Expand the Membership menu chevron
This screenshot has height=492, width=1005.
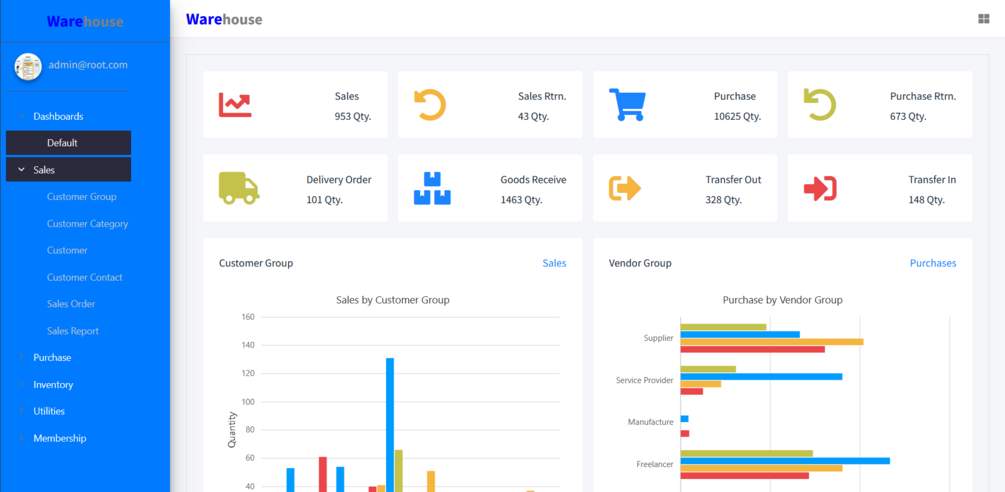(21, 438)
